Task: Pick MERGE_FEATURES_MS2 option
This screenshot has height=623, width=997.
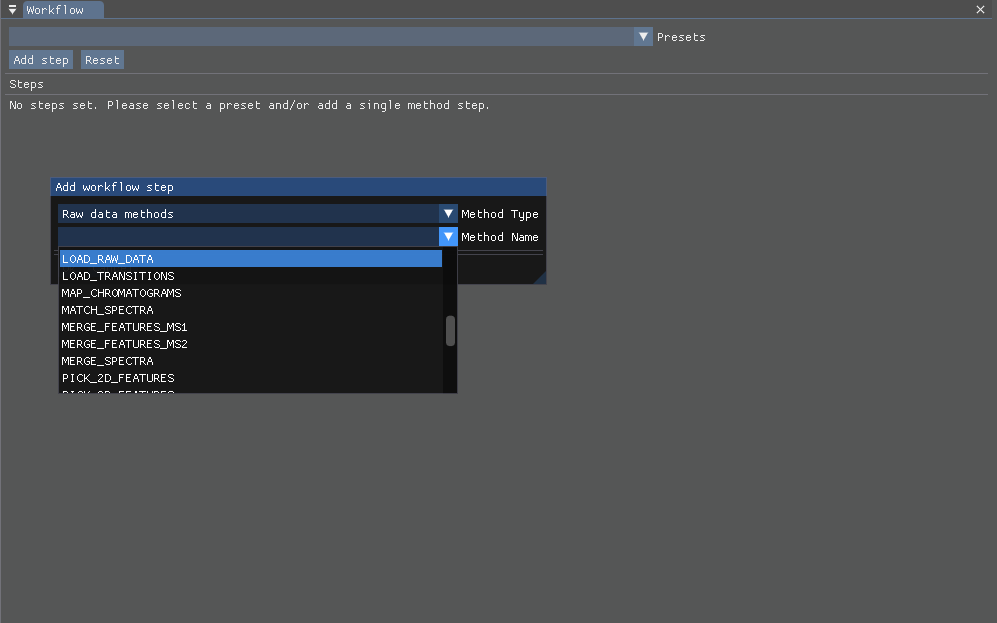Action: (x=251, y=344)
